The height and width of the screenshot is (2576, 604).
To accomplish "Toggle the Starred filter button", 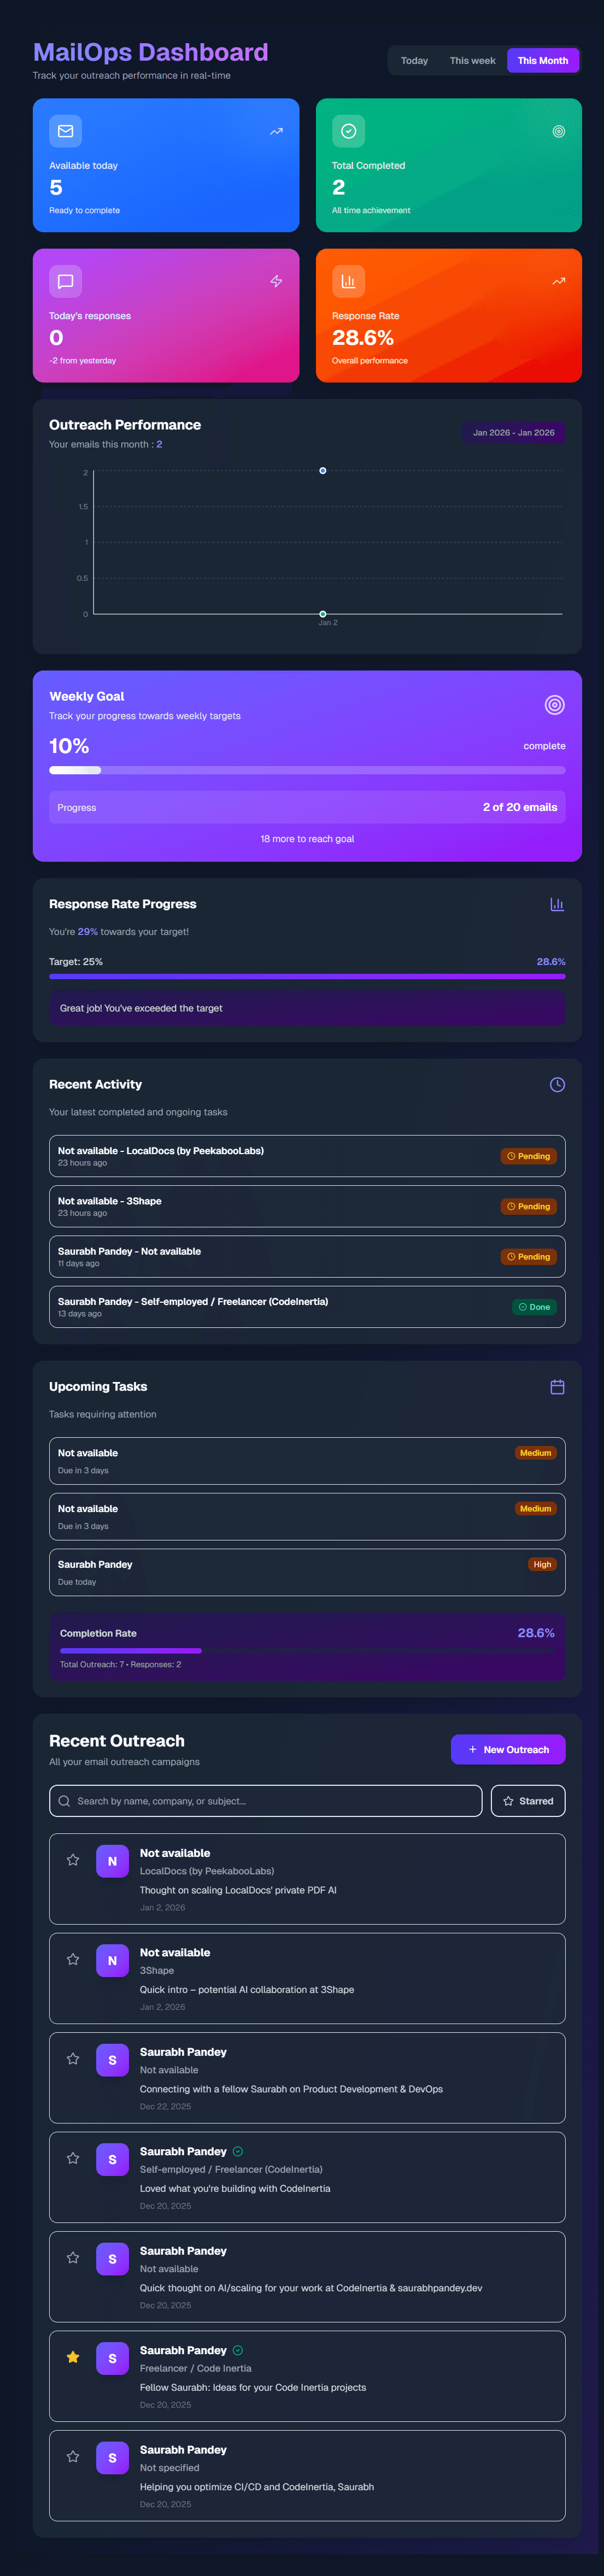I will coord(528,1801).
